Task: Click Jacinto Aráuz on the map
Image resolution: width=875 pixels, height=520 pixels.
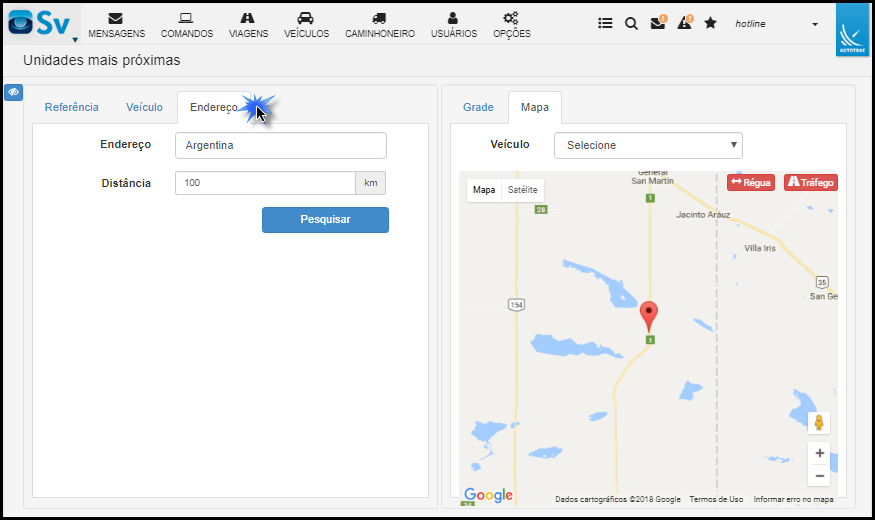Action: pyautogui.click(x=703, y=215)
